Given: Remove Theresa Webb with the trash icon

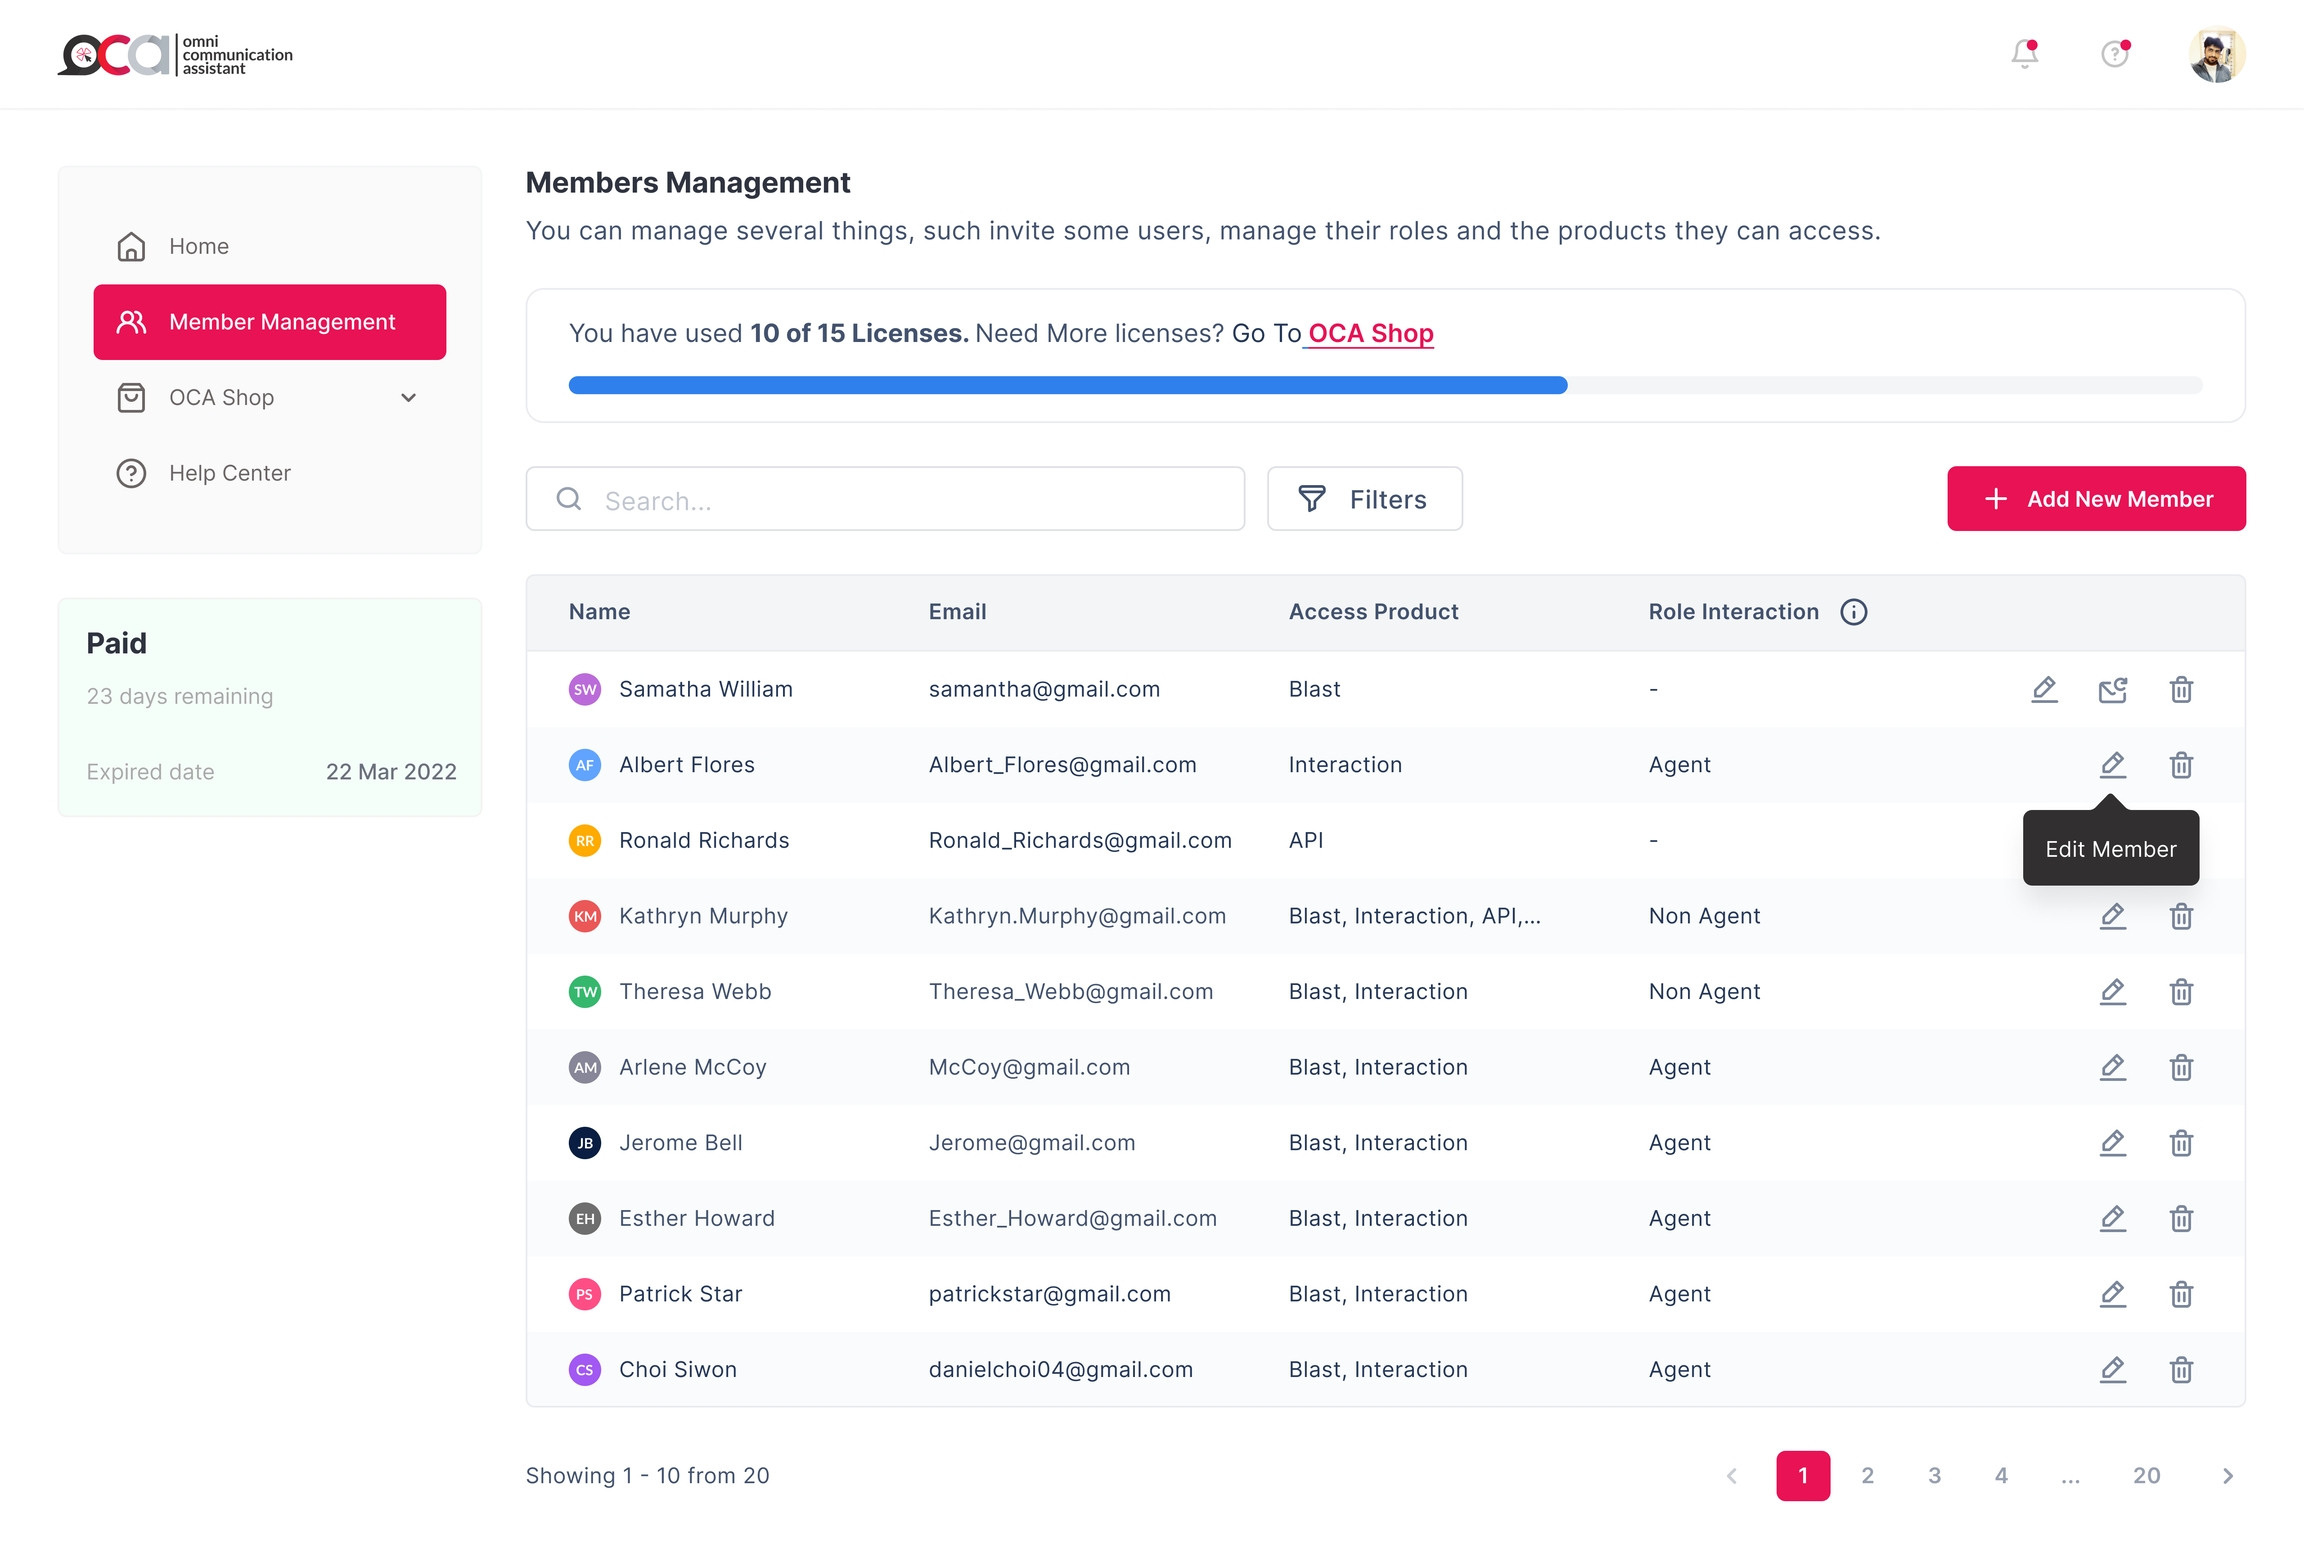Looking at the screenshot, I should point(2181,991).
